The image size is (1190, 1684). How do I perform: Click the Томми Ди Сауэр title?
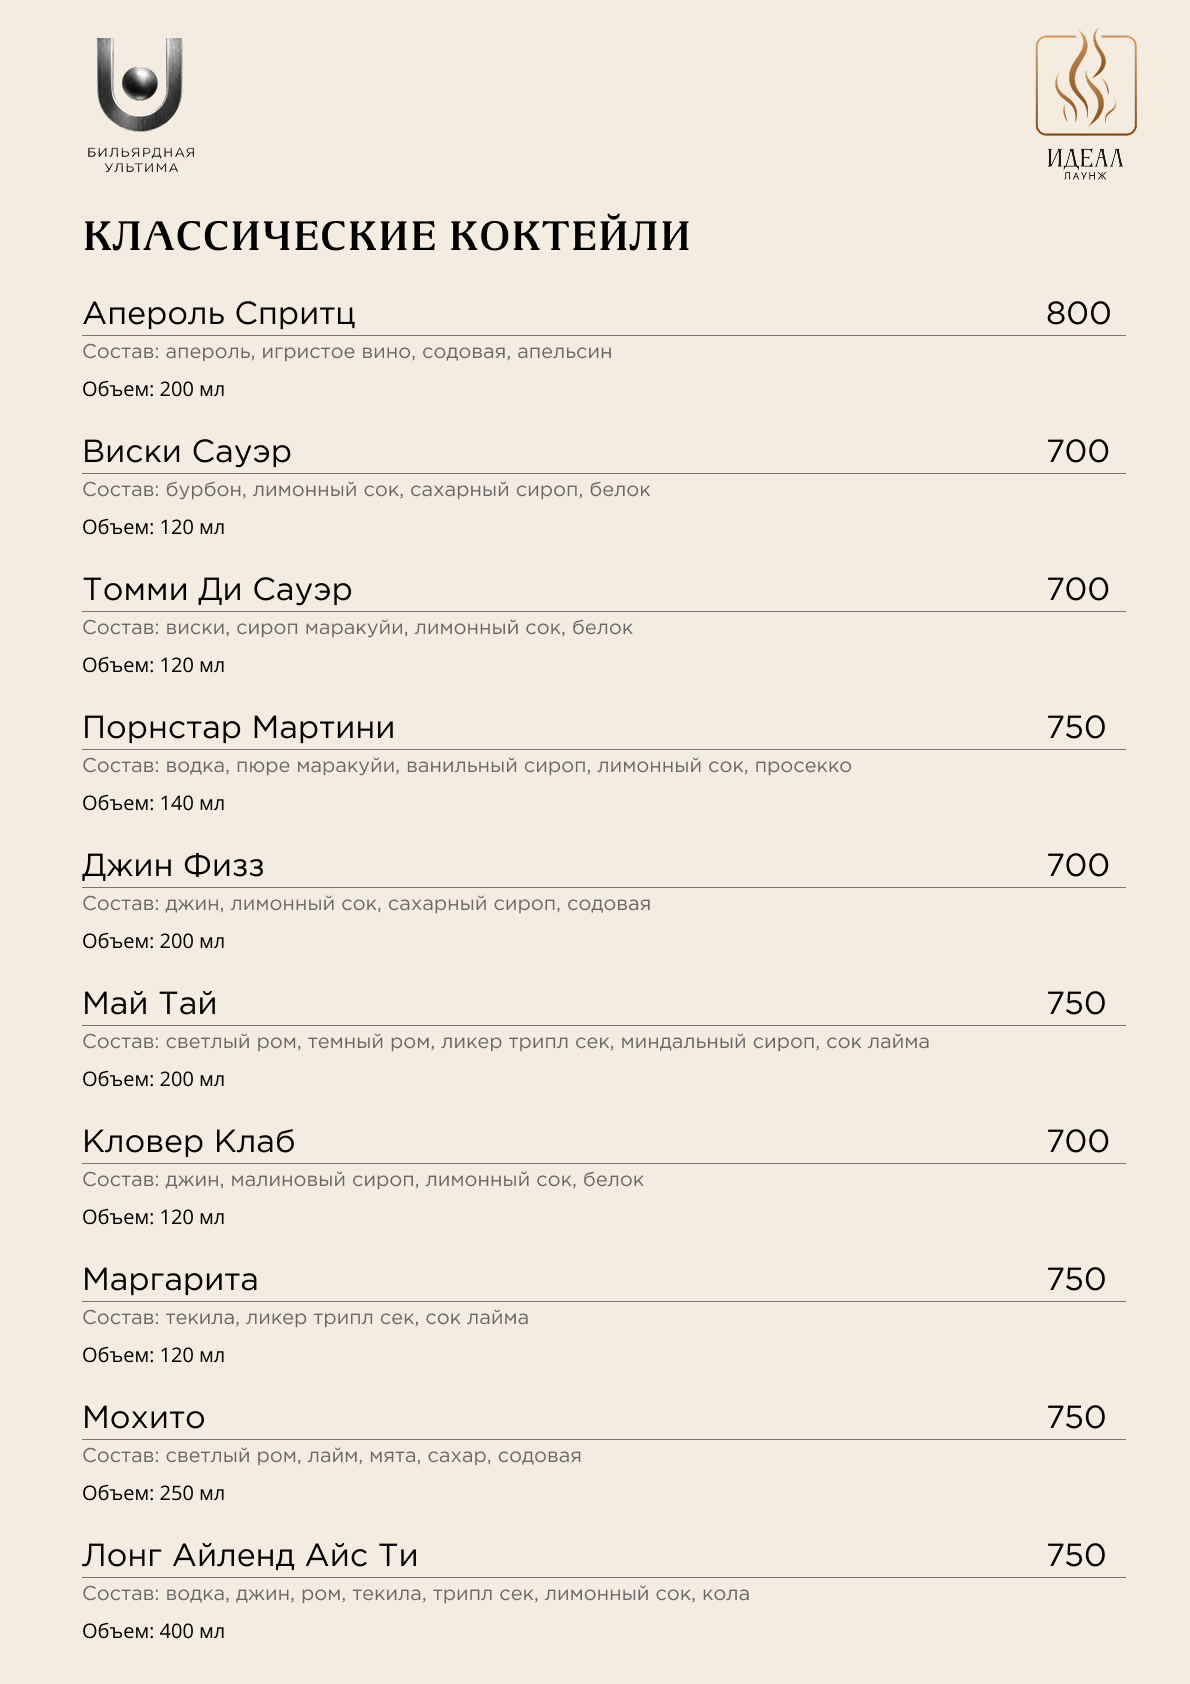(x=217, y=589)
